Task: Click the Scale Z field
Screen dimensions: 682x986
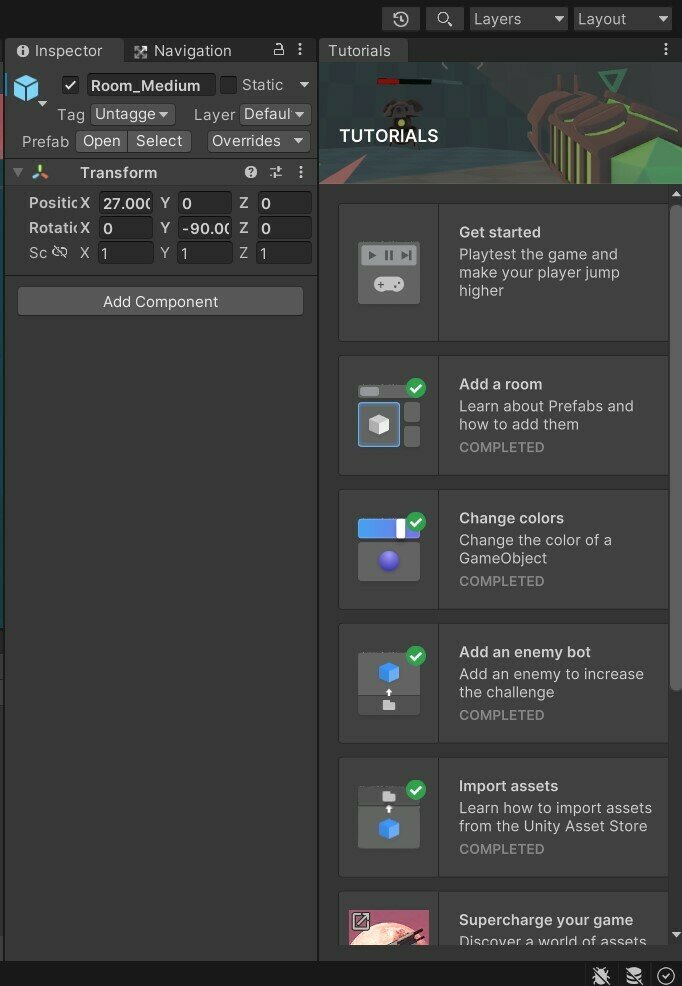Action: 284,253
